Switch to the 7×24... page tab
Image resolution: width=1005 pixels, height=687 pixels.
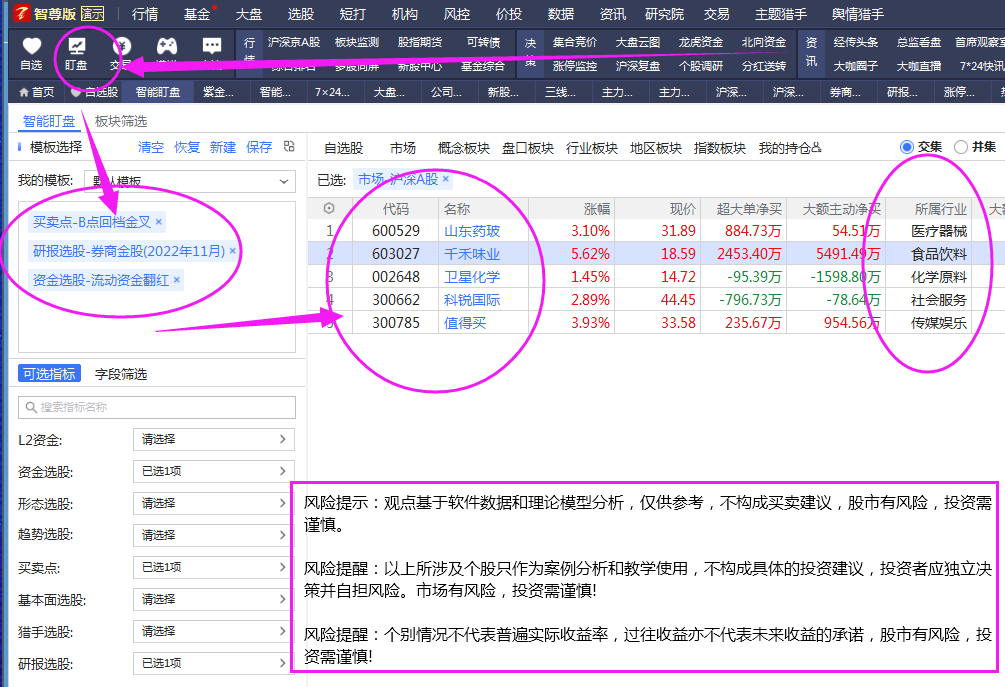332,92
